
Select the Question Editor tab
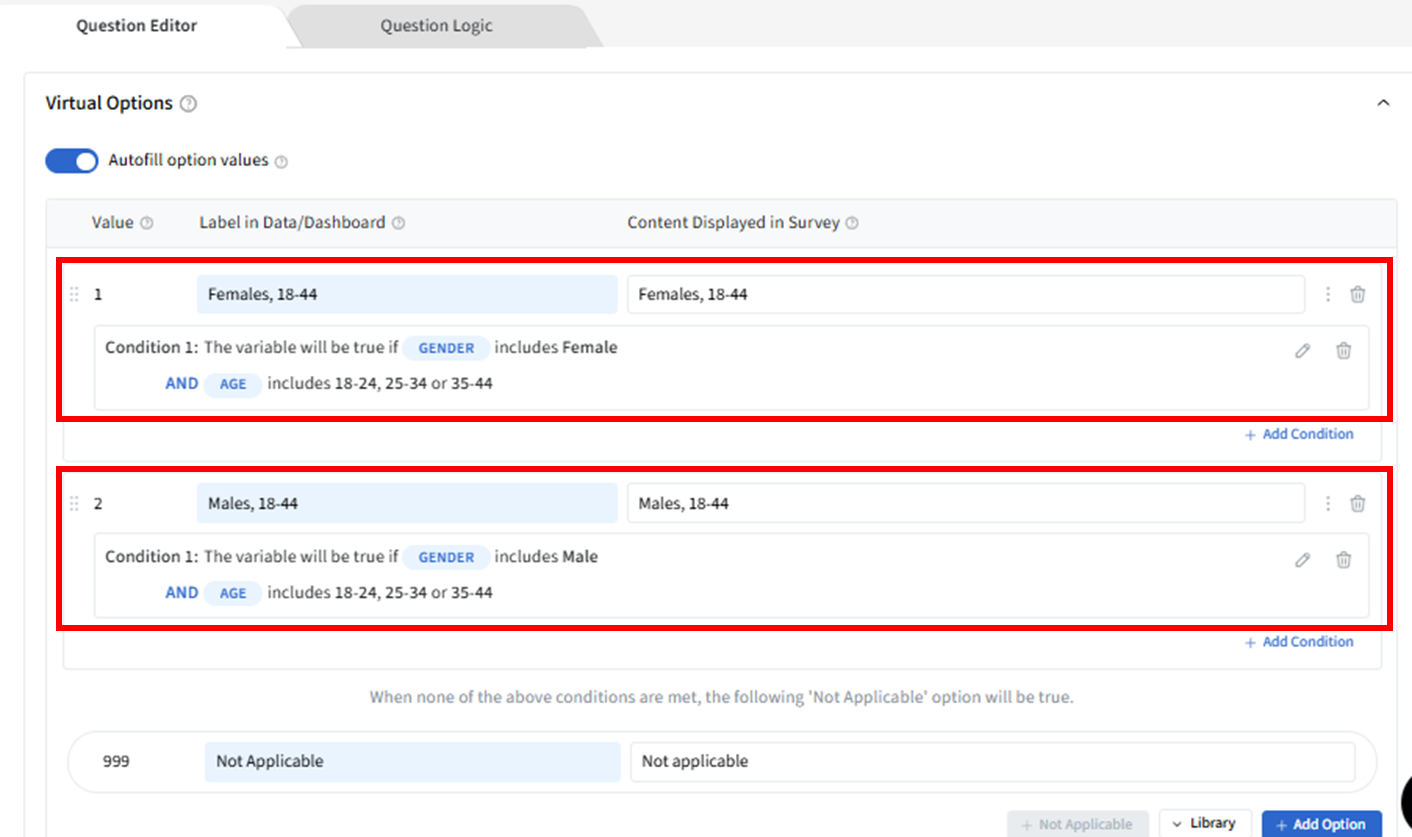coord(137,26)
